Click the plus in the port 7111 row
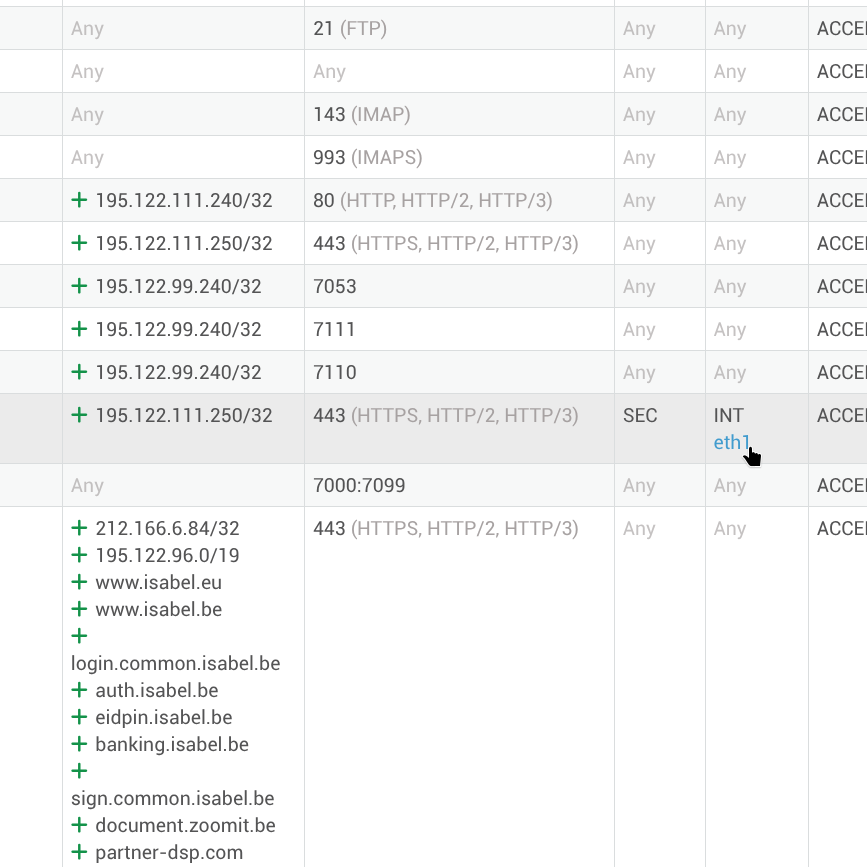Image resolution: width=867 pixels, height=867 pixels. tap(79, 329)
